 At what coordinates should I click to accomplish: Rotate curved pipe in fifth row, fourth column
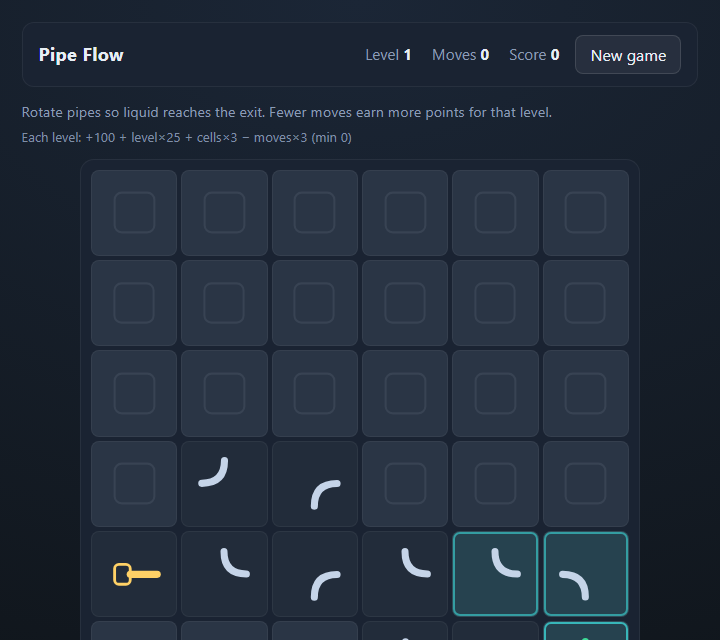405,574
